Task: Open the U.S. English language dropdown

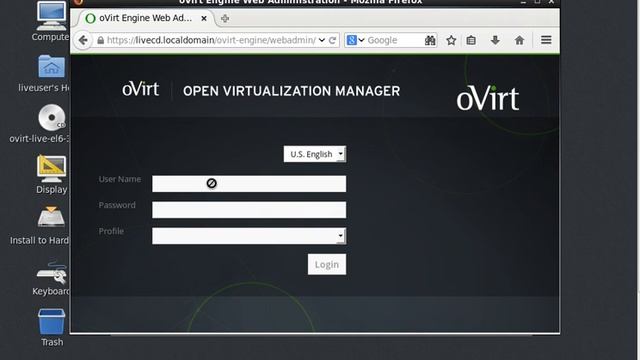Action: [x=315, y=154]
